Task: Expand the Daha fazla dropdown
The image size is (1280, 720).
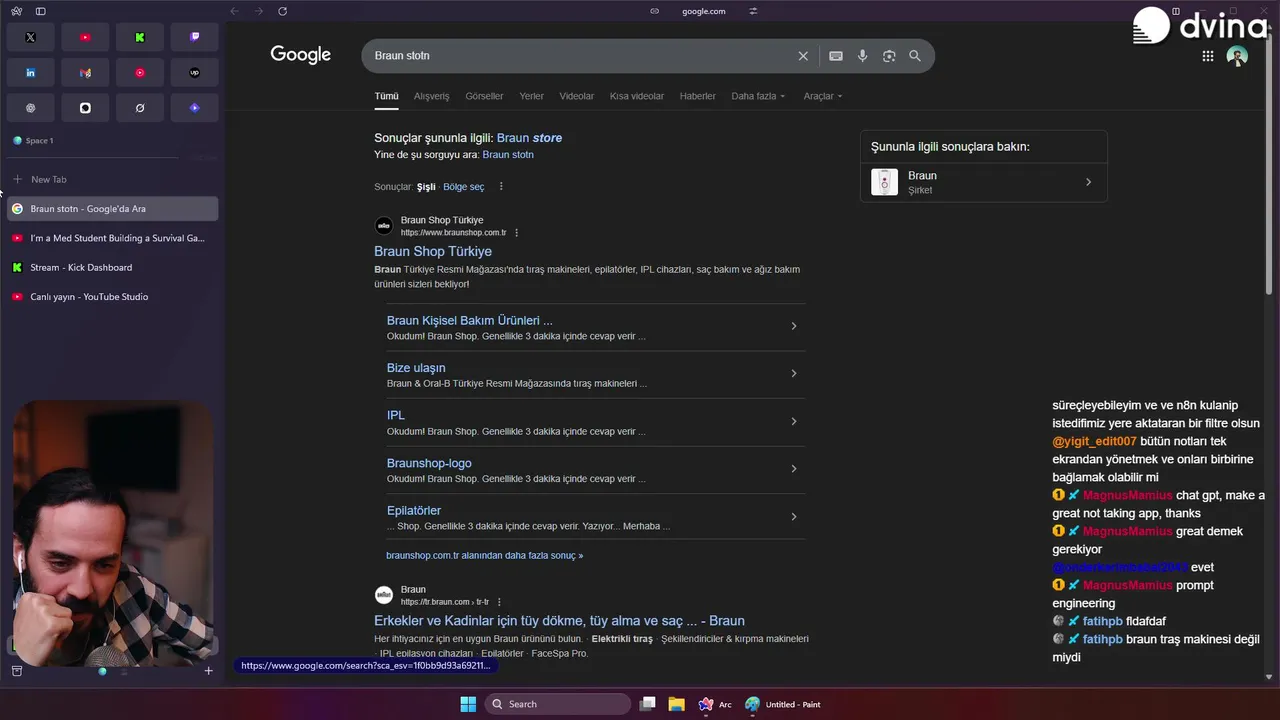Action: click(758, 96)
